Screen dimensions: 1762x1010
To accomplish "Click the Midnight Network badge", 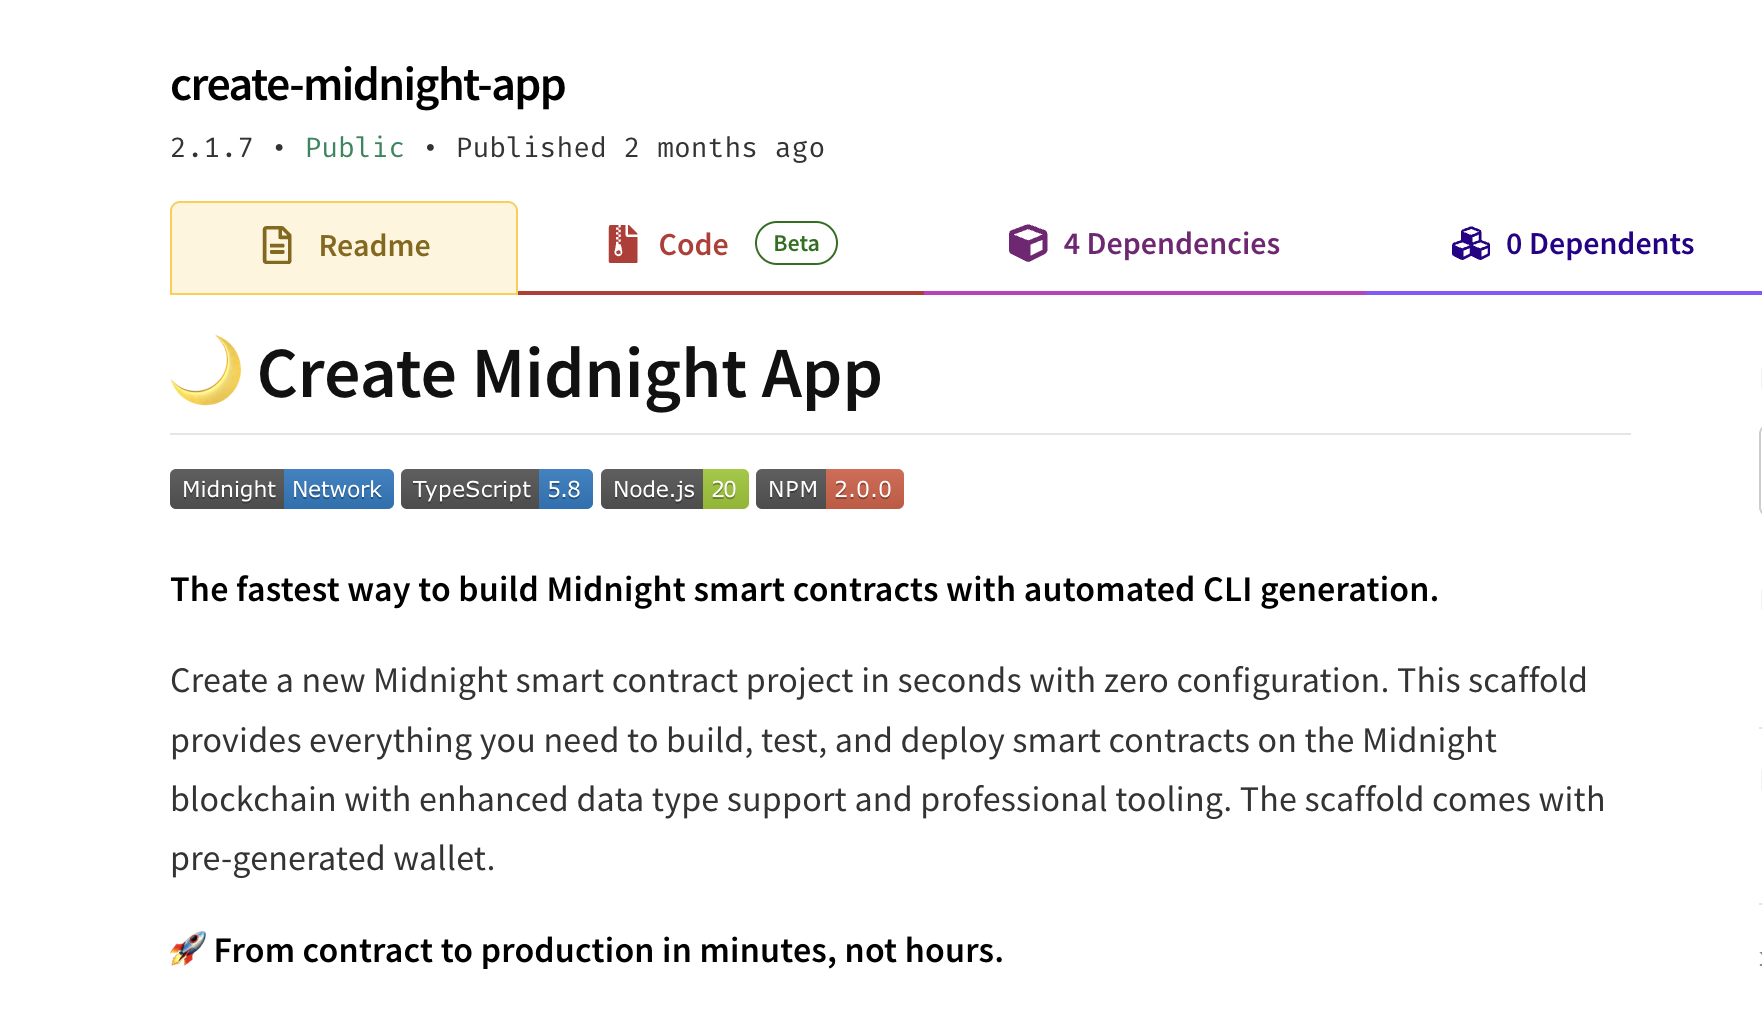I will (x=281, y=489).
